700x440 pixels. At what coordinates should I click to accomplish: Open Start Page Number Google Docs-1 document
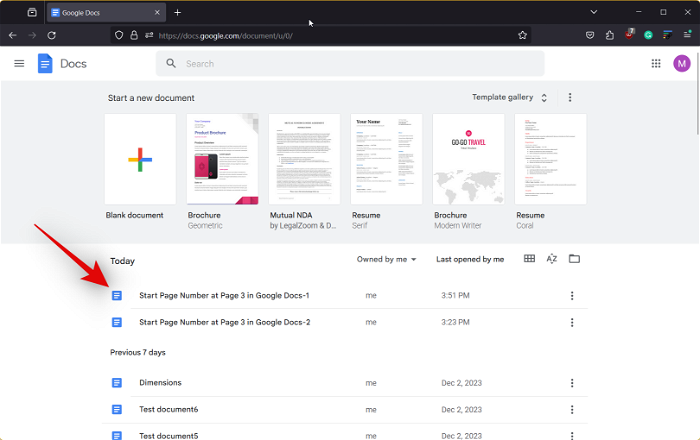[x=224, y=295]
